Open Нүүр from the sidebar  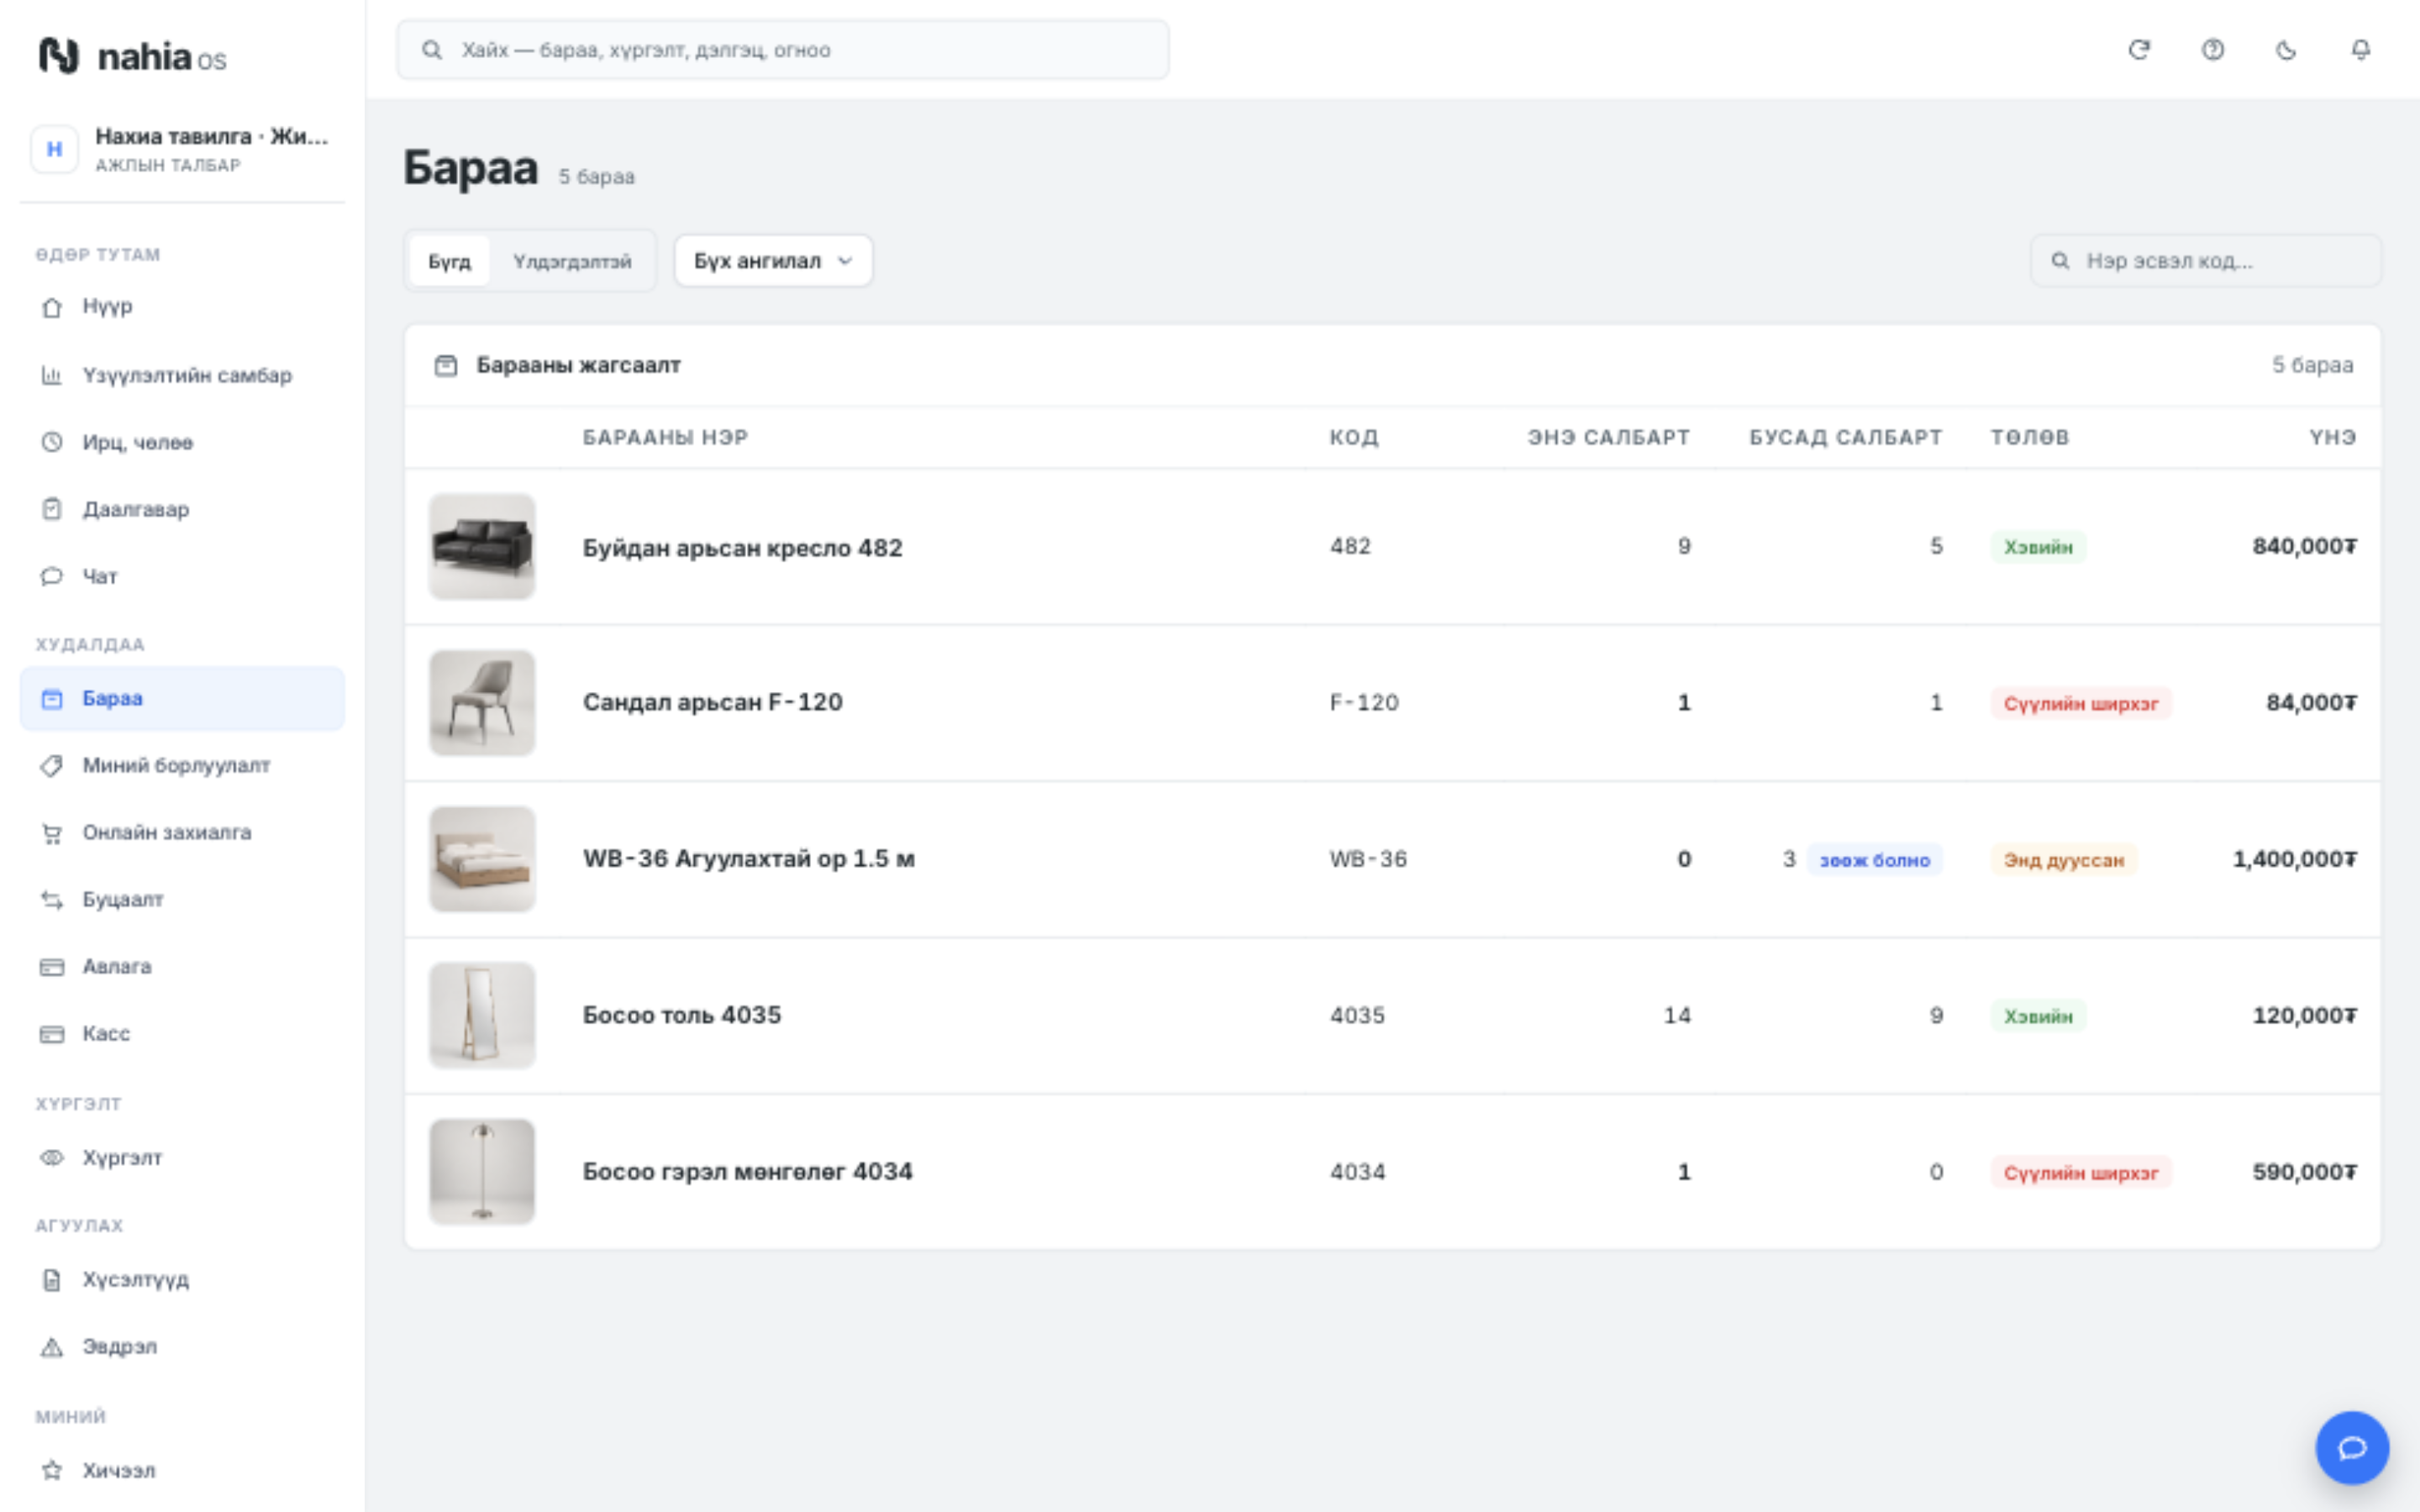click(x=182, y=307)
